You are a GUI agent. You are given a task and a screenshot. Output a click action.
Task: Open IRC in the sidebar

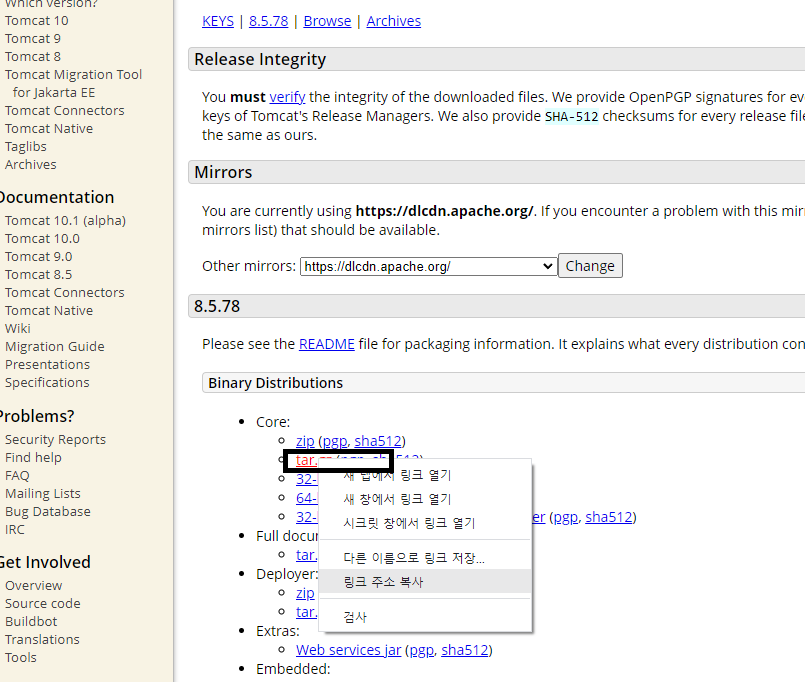coord(15,529)
